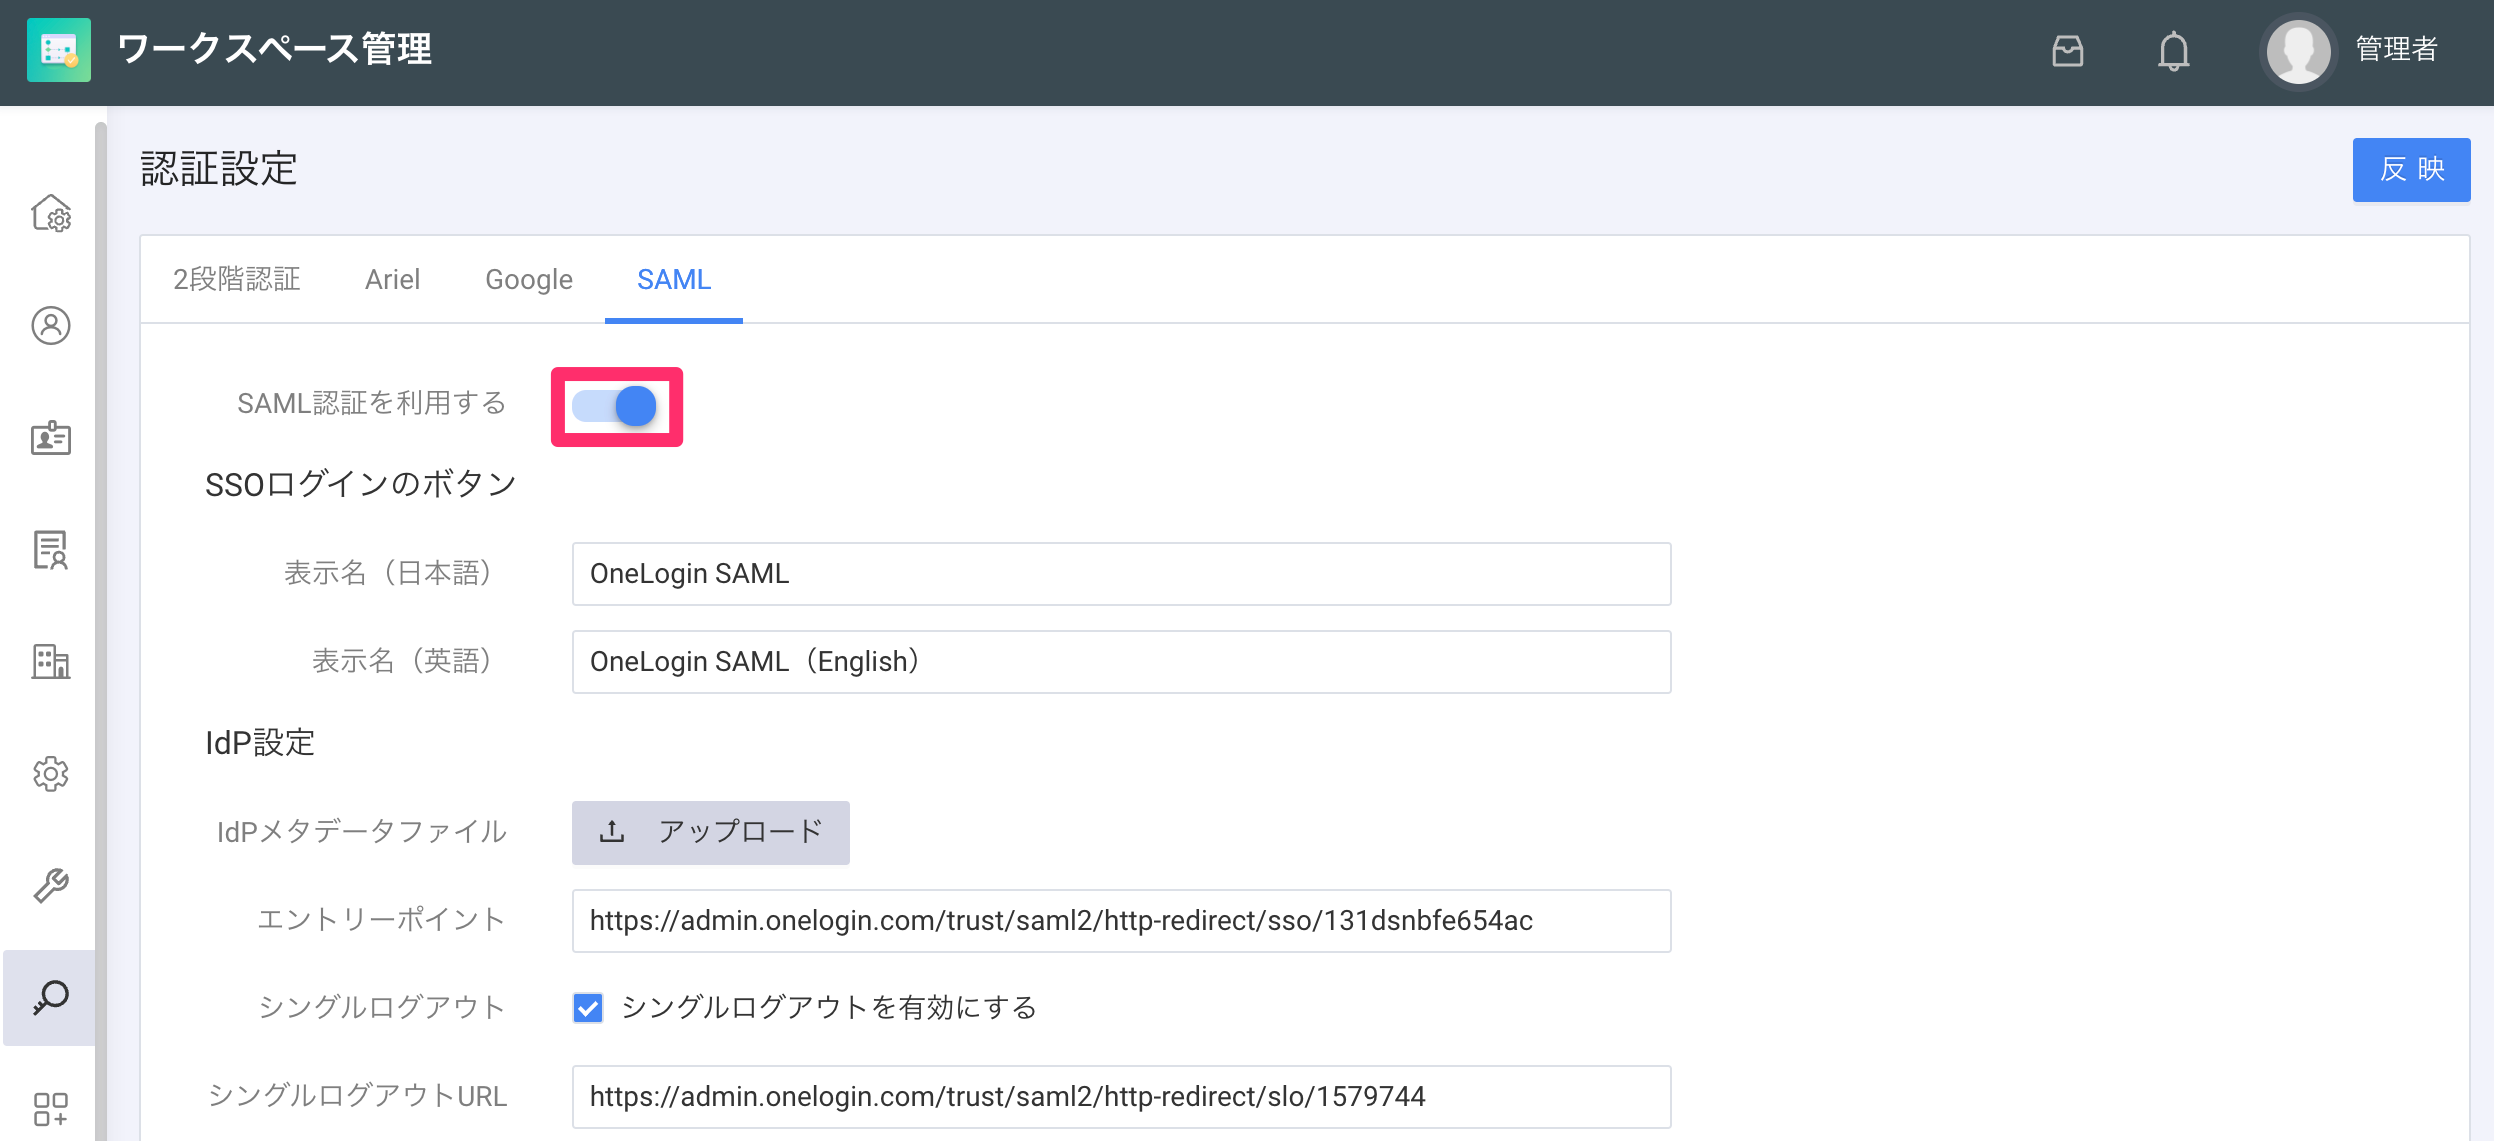Switch to the Ariel tab

(x=392, y=279)
